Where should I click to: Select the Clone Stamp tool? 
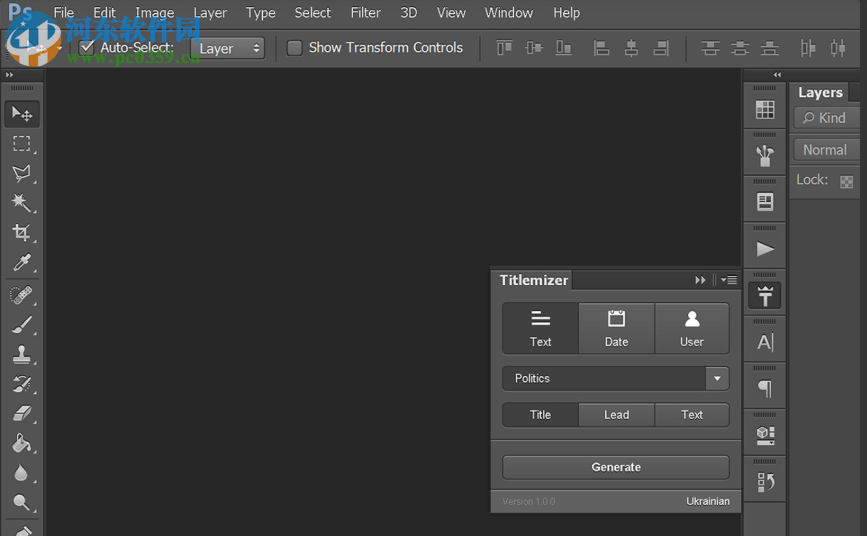coord(22,354)
